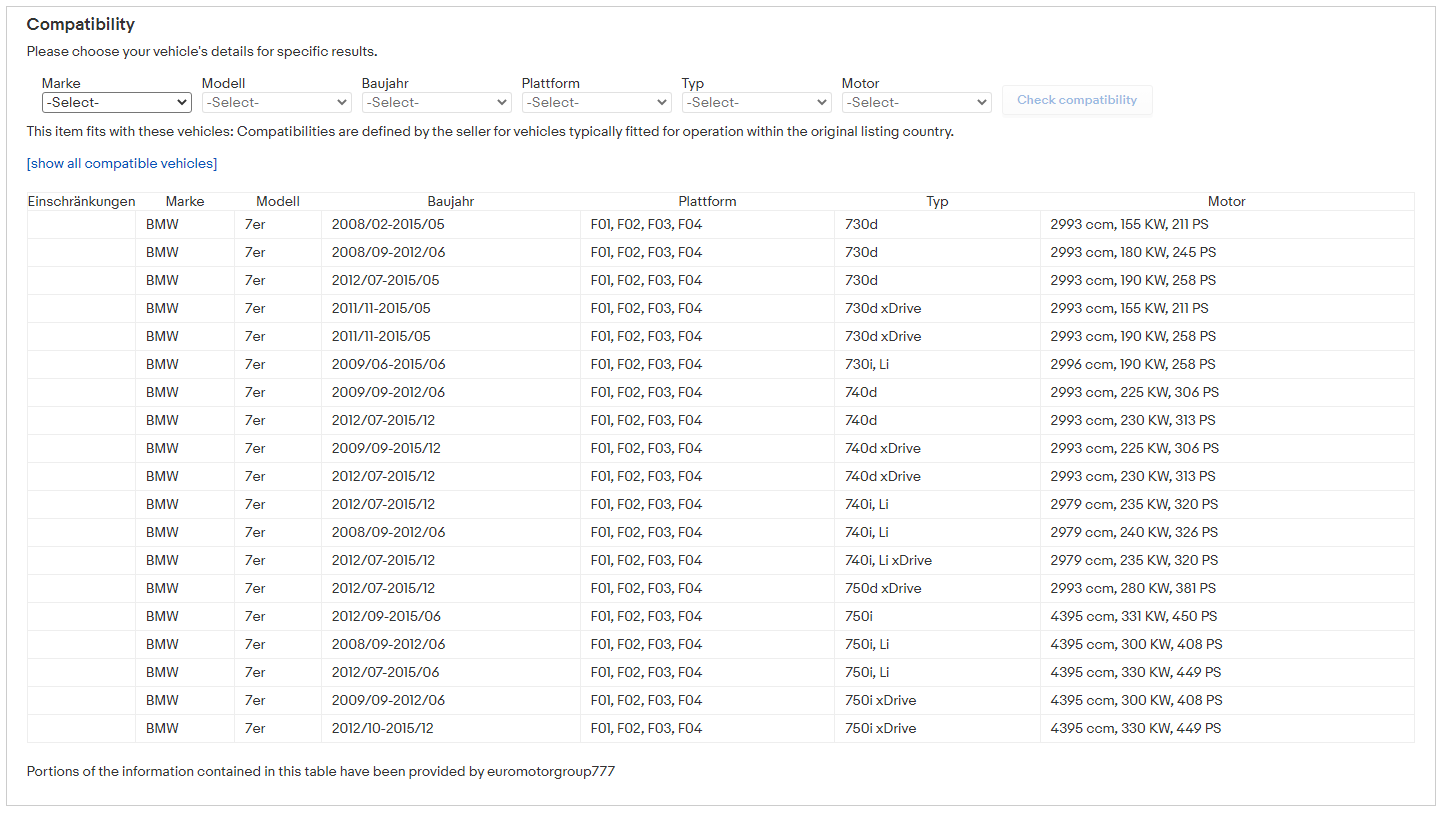Open the Plattform vehicle dropdown
The width and height of the screenshot is (1445, 813).
pos(596,102)
